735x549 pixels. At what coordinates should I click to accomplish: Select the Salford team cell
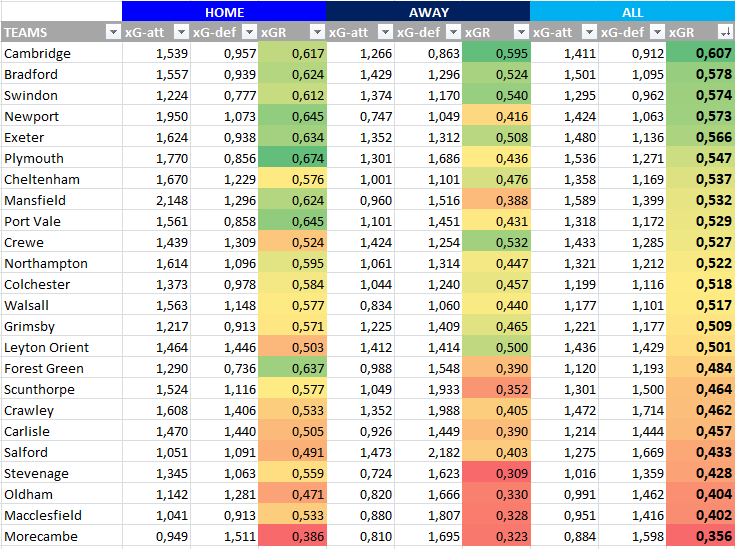pos(61,452)
